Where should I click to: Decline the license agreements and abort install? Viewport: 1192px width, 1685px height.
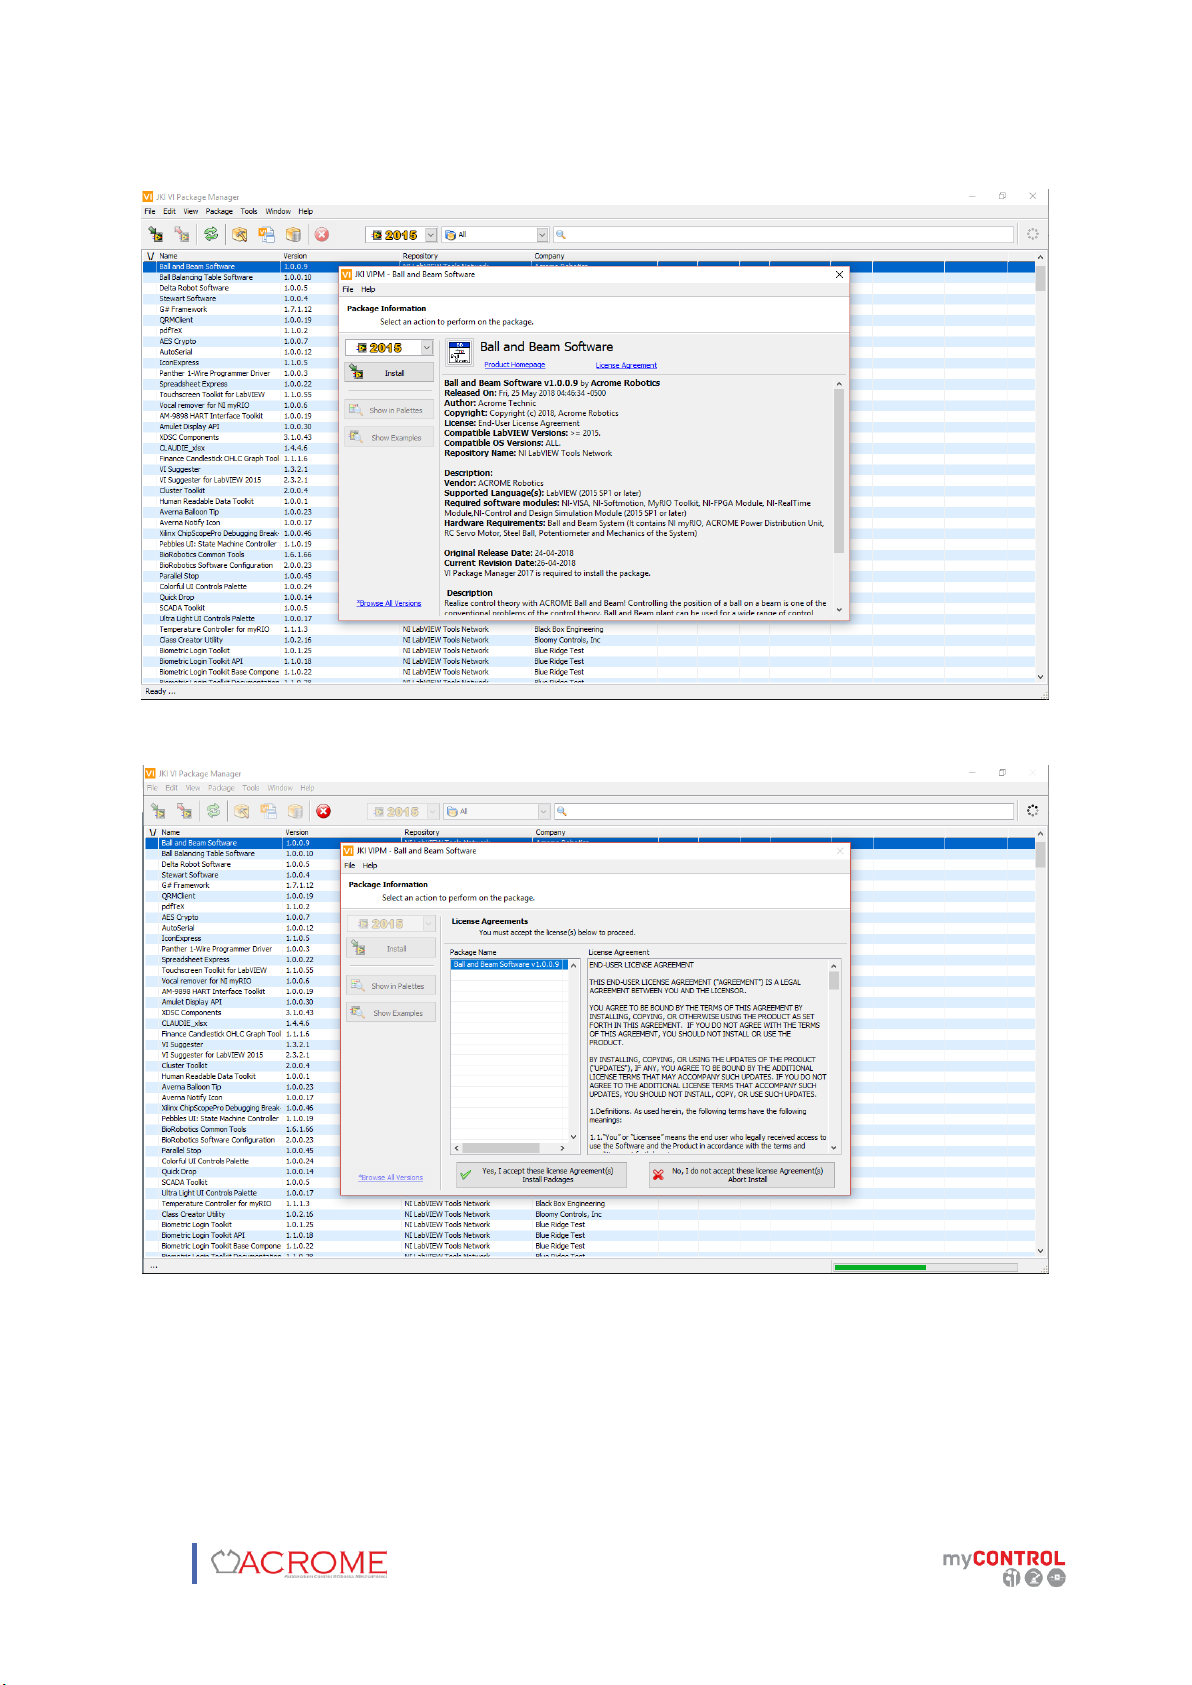coord(741,1174)
